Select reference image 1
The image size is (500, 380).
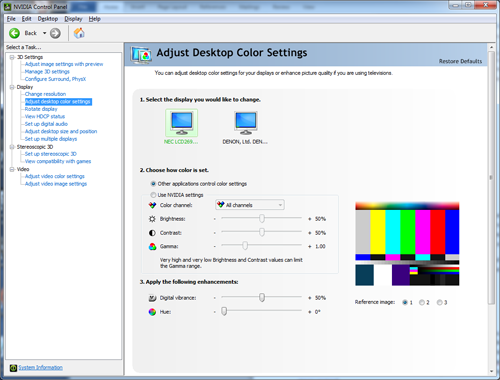pyautogui.click(x=405, y=302)
